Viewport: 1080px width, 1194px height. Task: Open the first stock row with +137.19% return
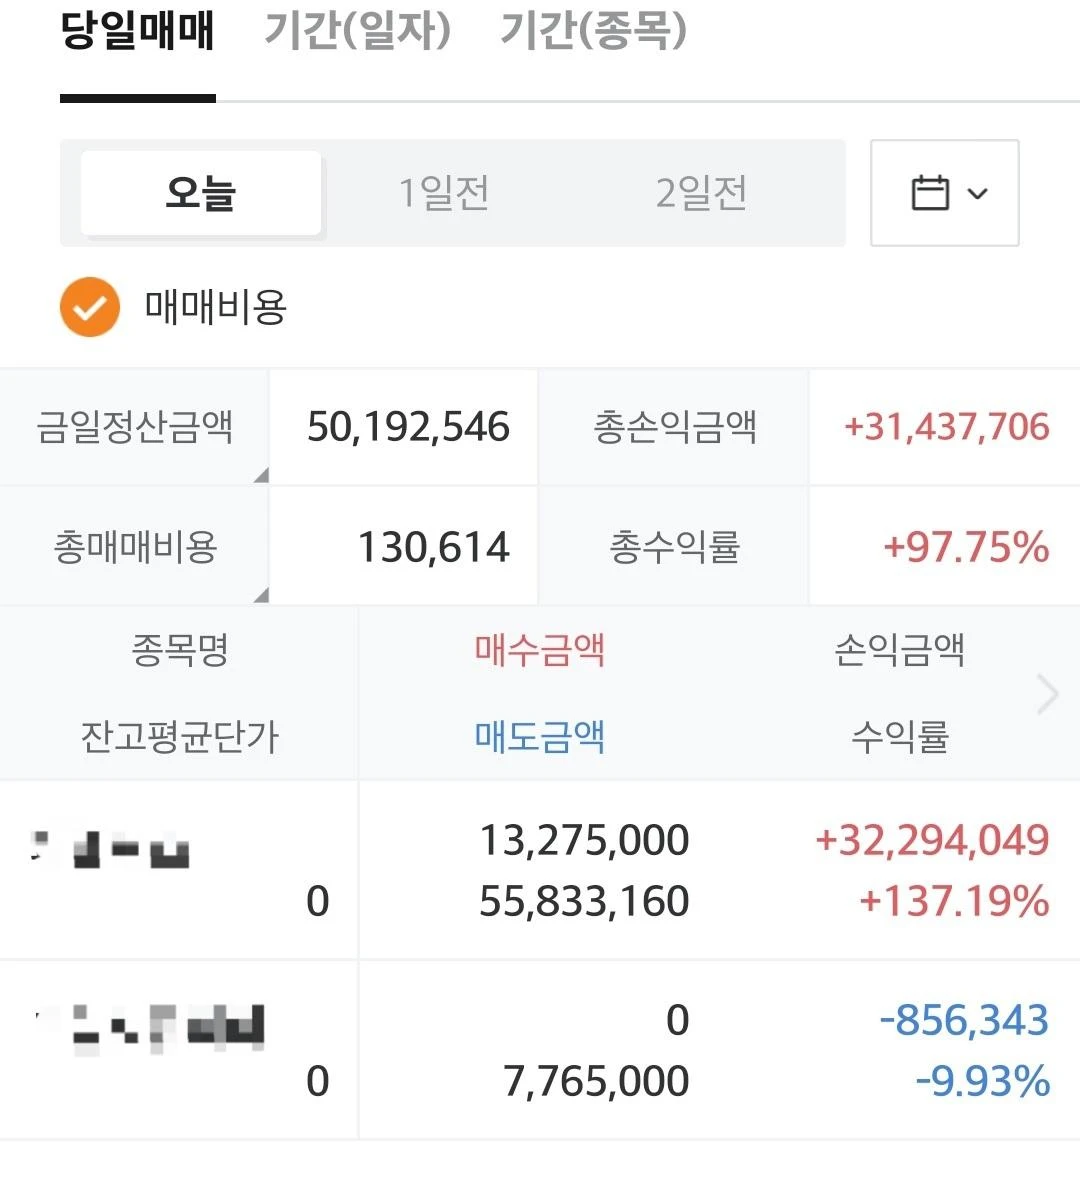click(540, 870)
